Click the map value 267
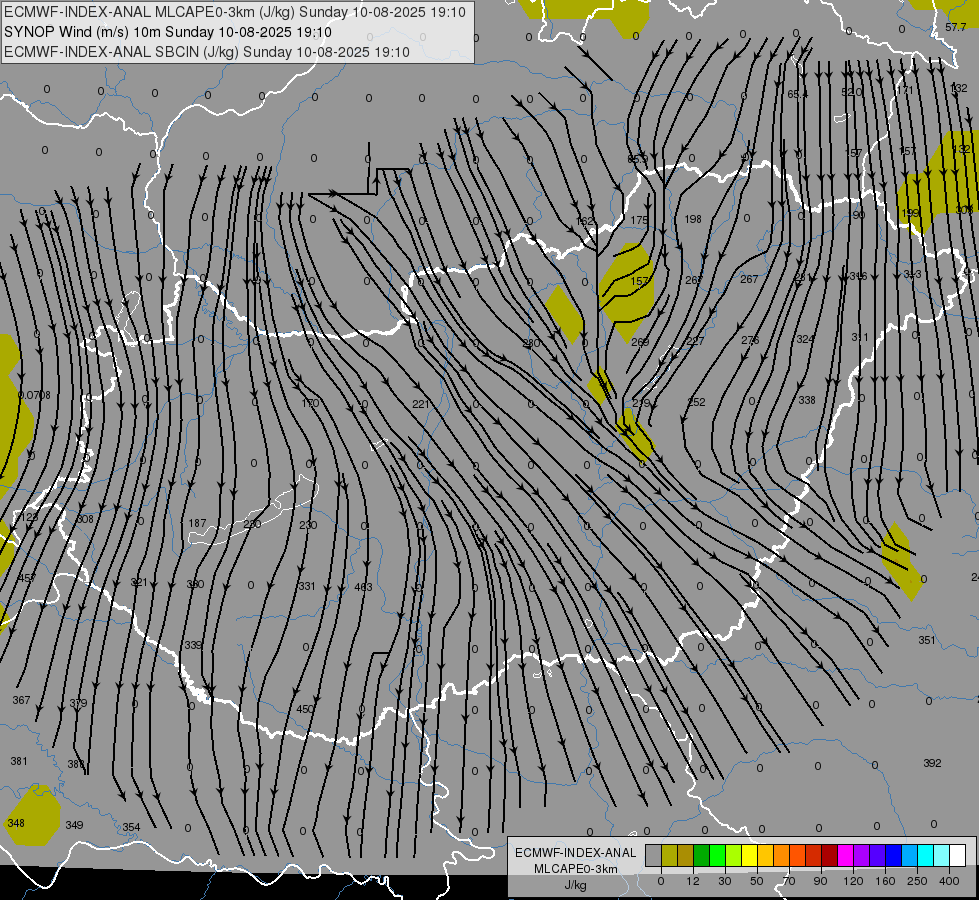Viewport: 979px width, 900px height. click(x=749, y=279)
